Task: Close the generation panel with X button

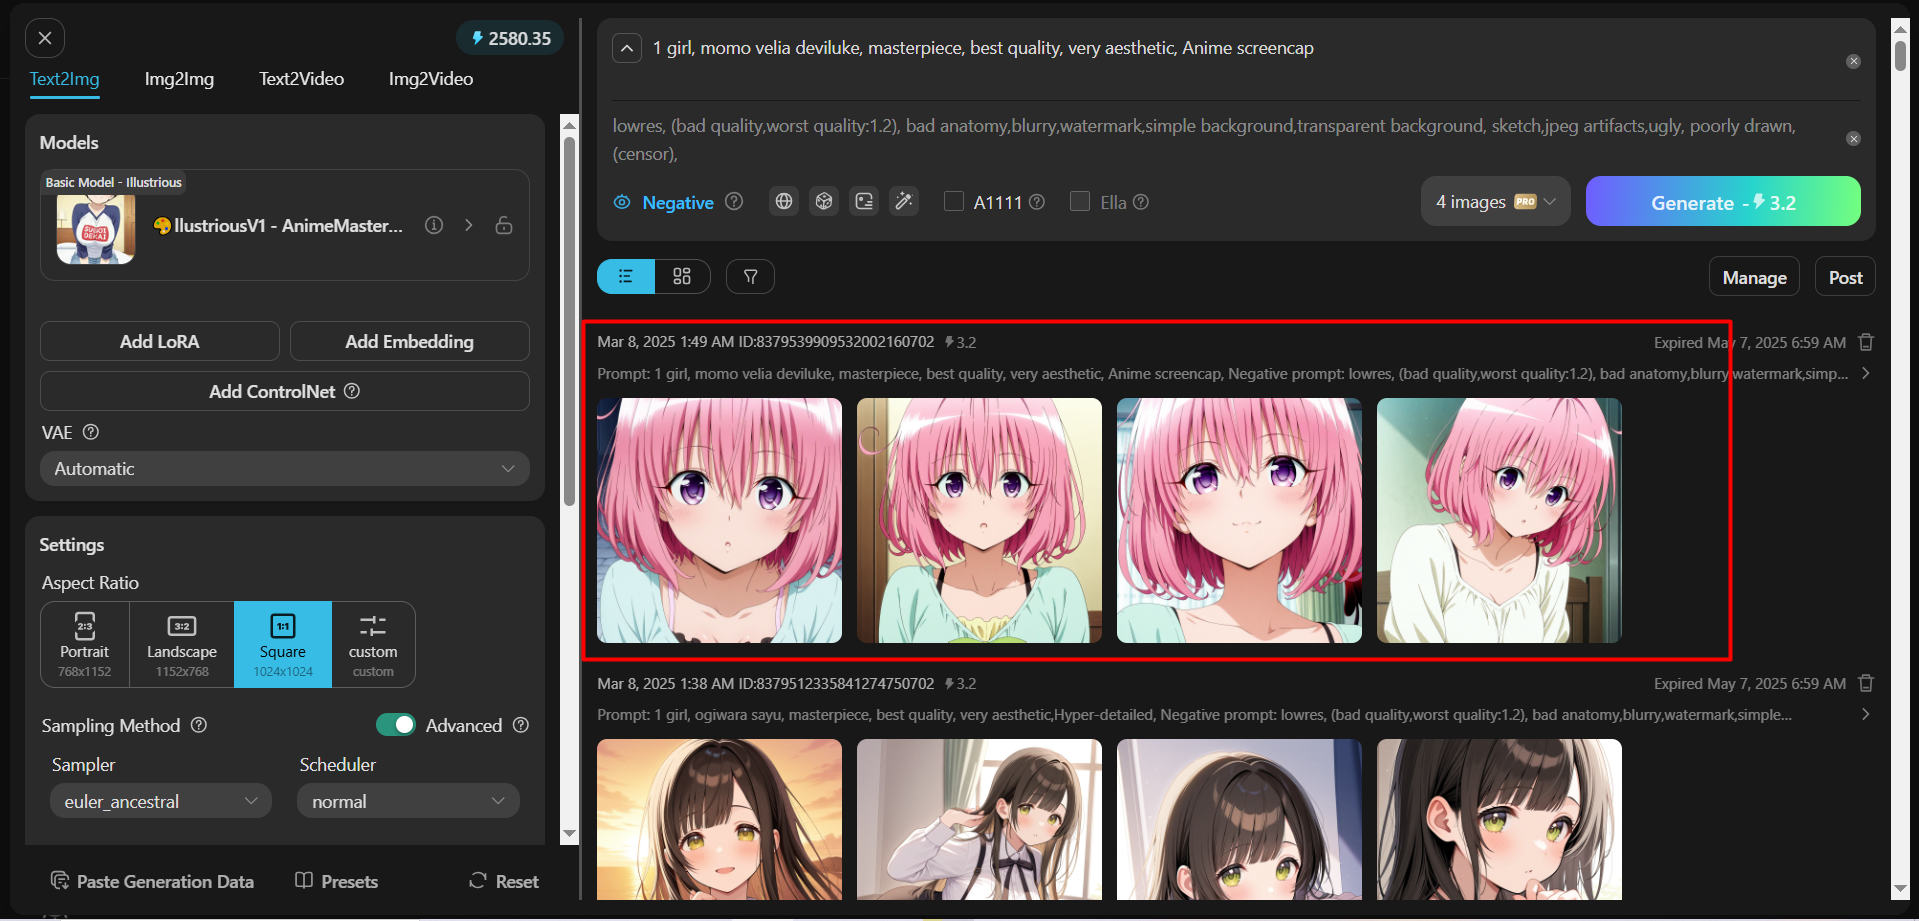Action: click(x=45, y=38)
